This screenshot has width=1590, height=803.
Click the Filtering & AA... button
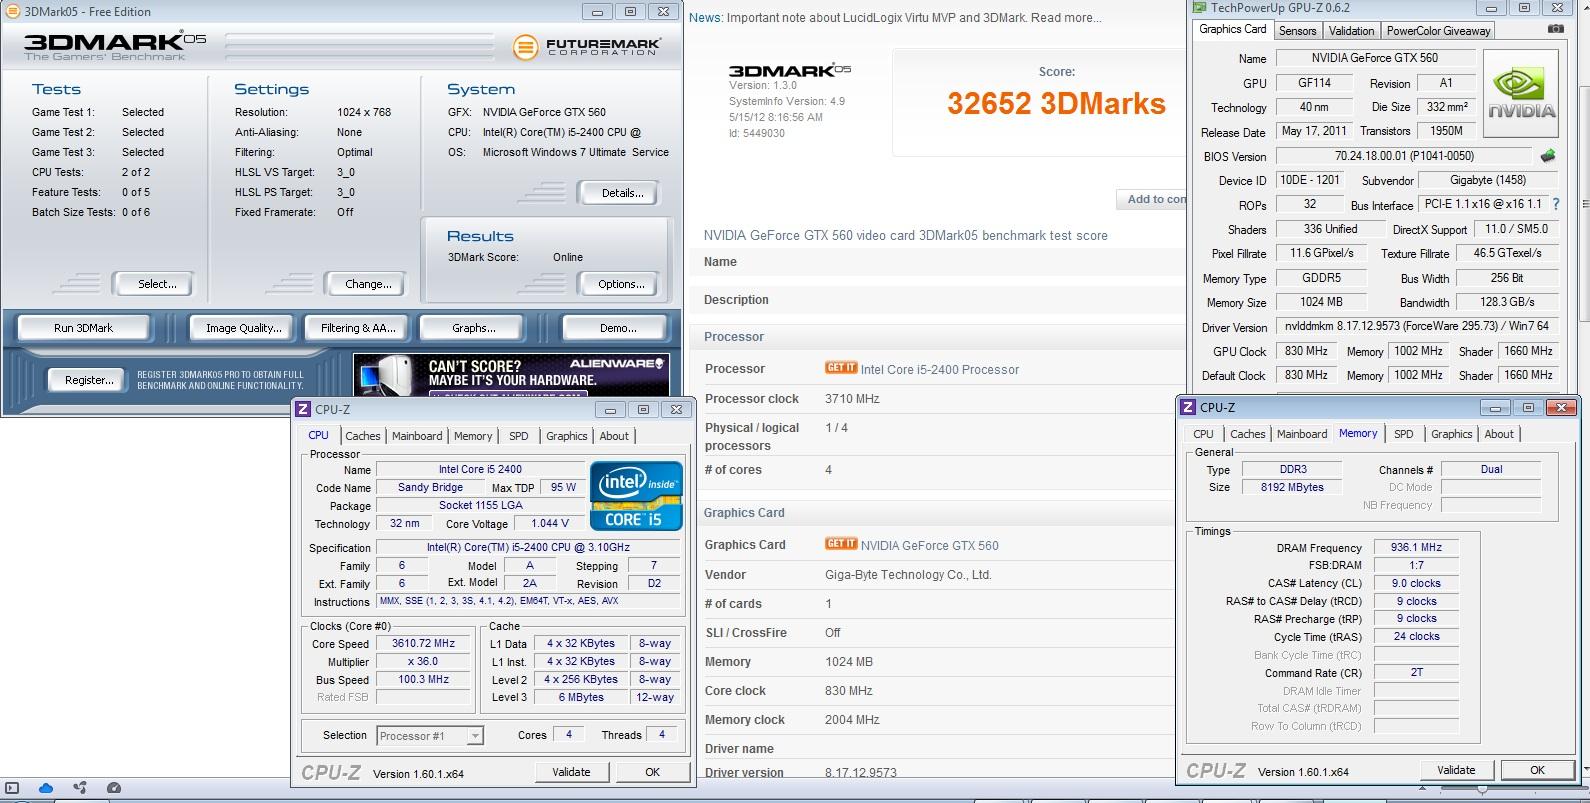(358, 328)
